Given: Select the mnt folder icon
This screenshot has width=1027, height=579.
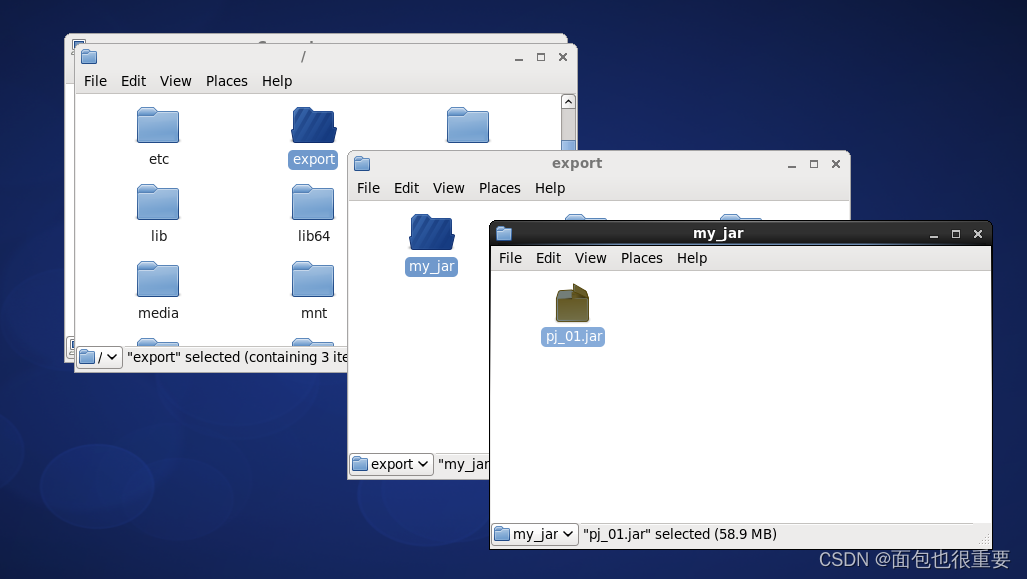Looking at the screenshot, I should [x=313, y=280].
